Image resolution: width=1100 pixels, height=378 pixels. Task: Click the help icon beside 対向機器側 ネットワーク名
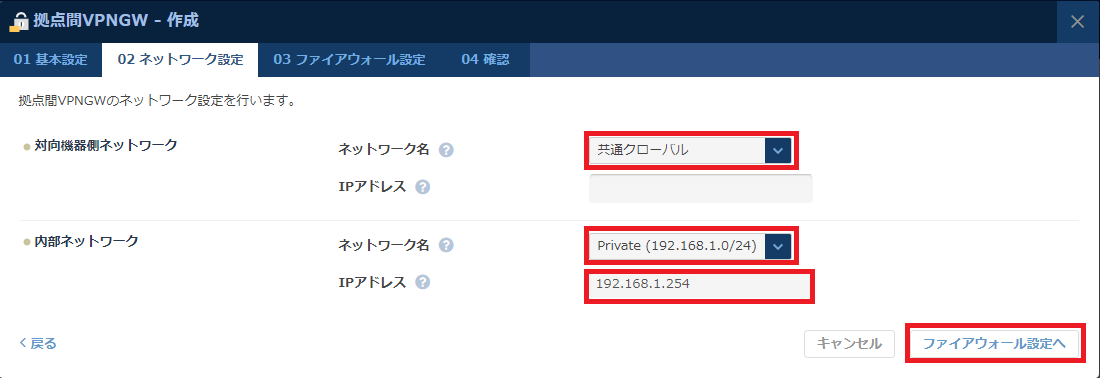tap(446, 150)
